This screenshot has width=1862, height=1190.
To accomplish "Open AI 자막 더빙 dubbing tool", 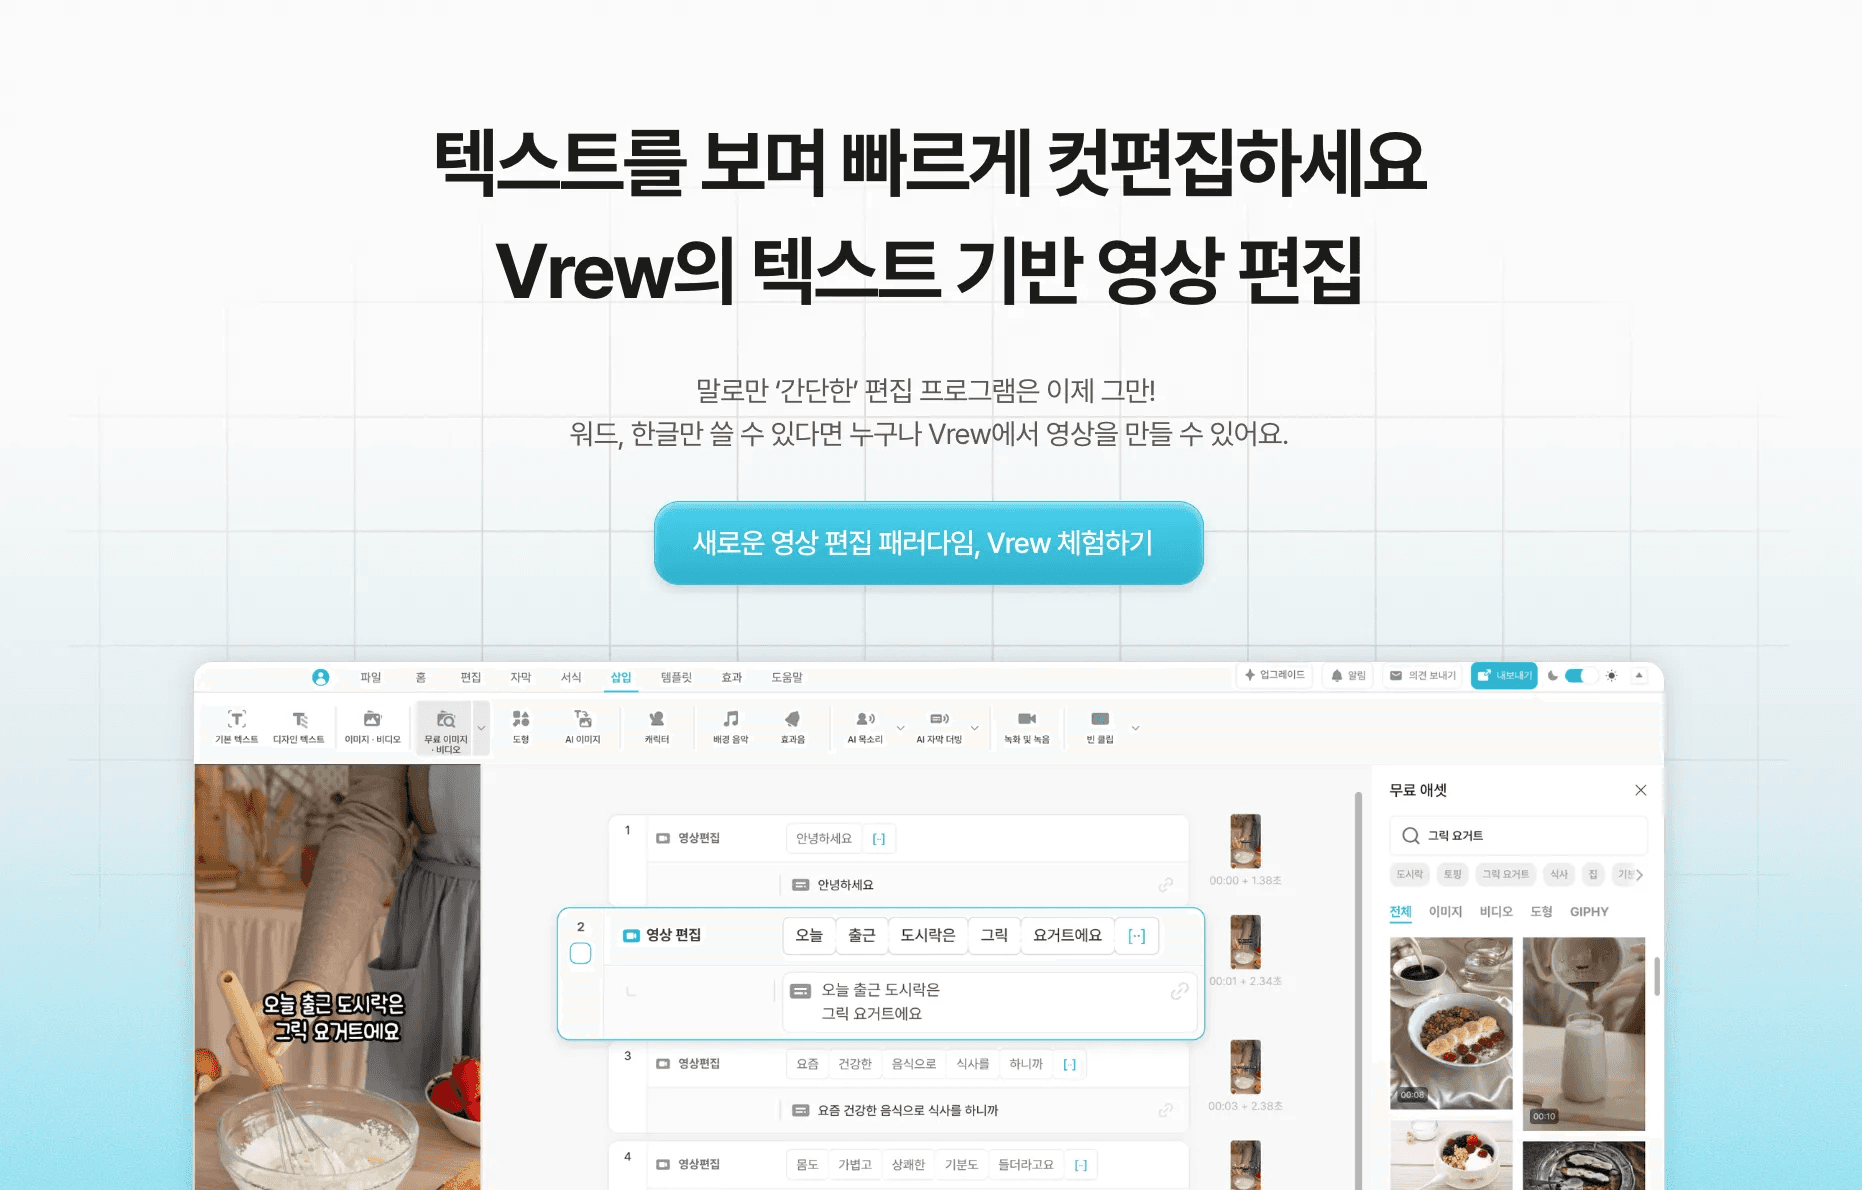I will point(939,727).
